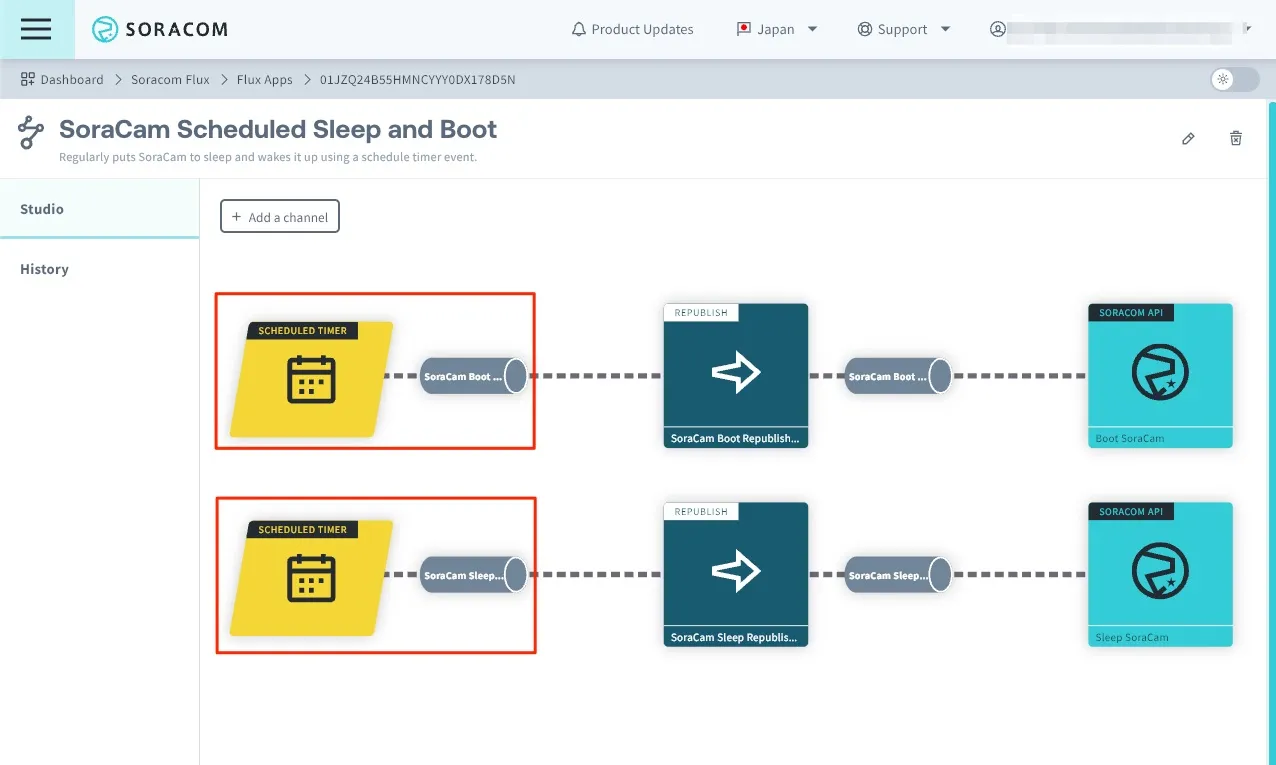Expand the Japan coverage dropdown
The height and width of the screenshot is (765, 1276).
(777, 29)
